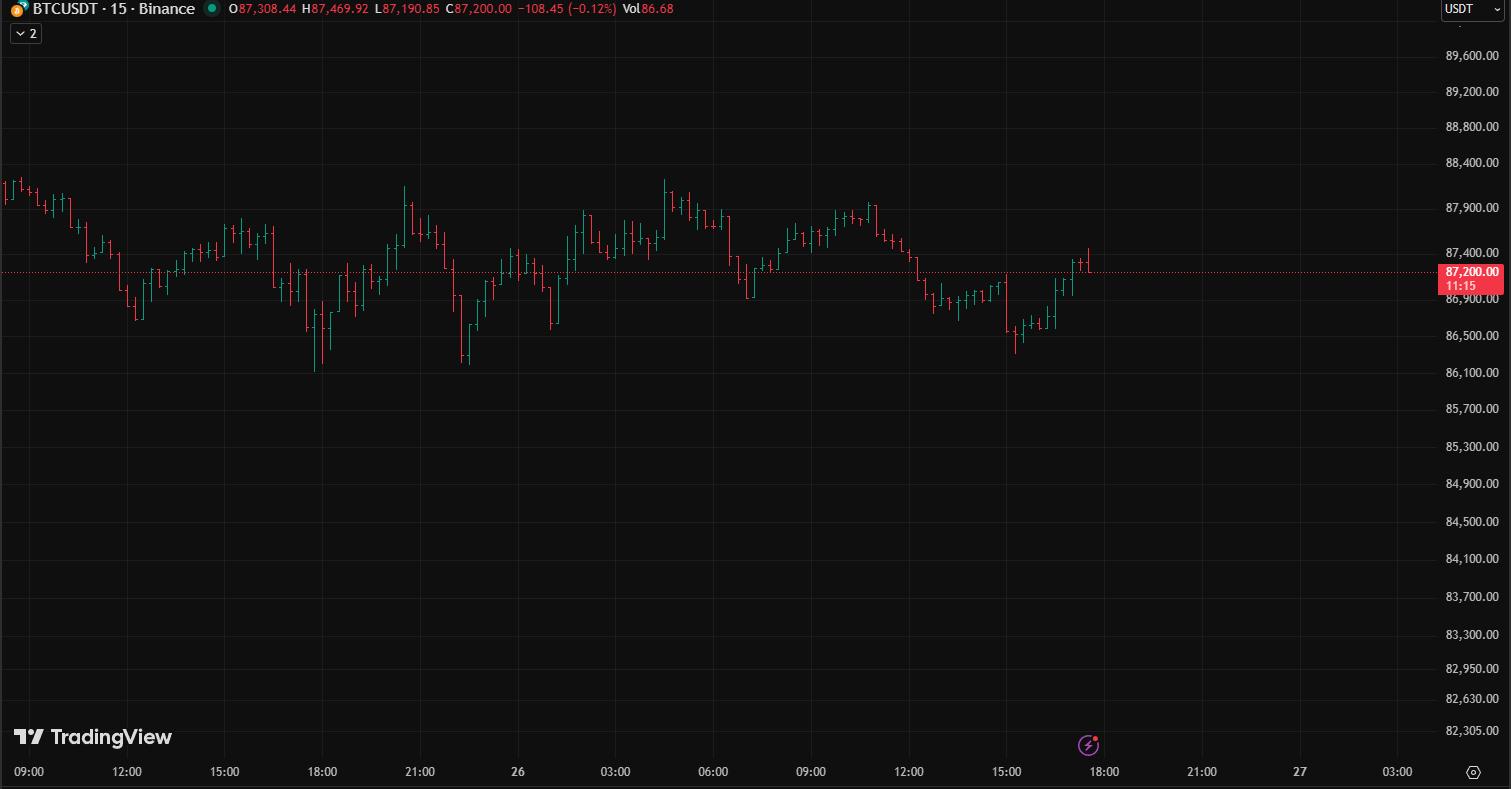Click the green market status indicator
Image resolution: width=1511 pixels, height=789 pixels.
point(211,9)
